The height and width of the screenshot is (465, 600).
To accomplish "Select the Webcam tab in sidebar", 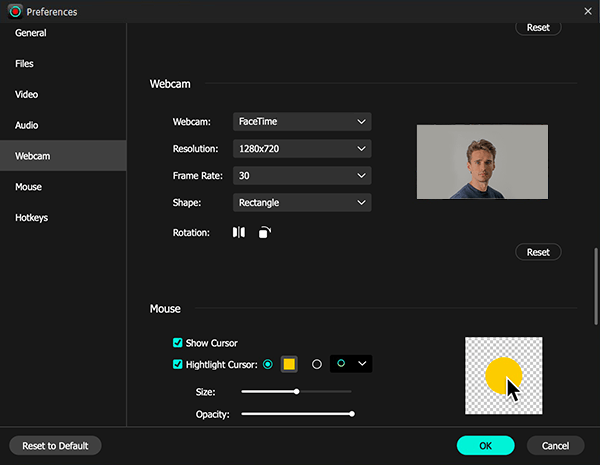I will tap(63, 156).
